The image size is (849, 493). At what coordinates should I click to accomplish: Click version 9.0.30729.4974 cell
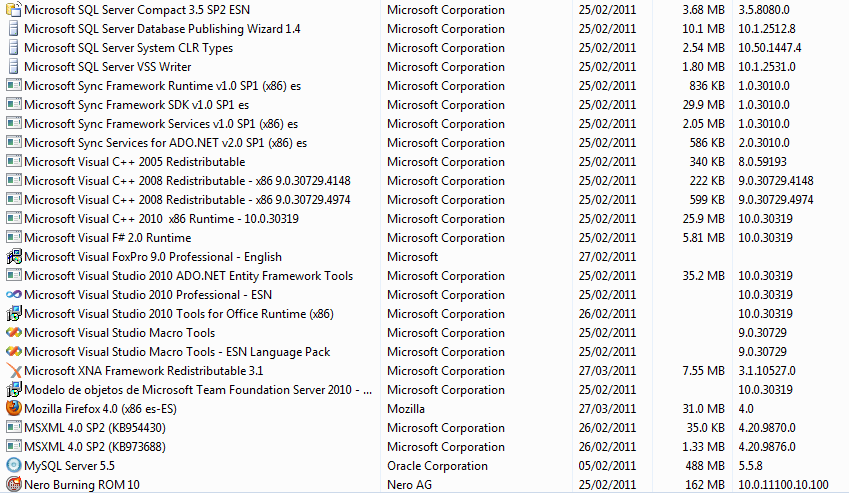click(775, 200)
